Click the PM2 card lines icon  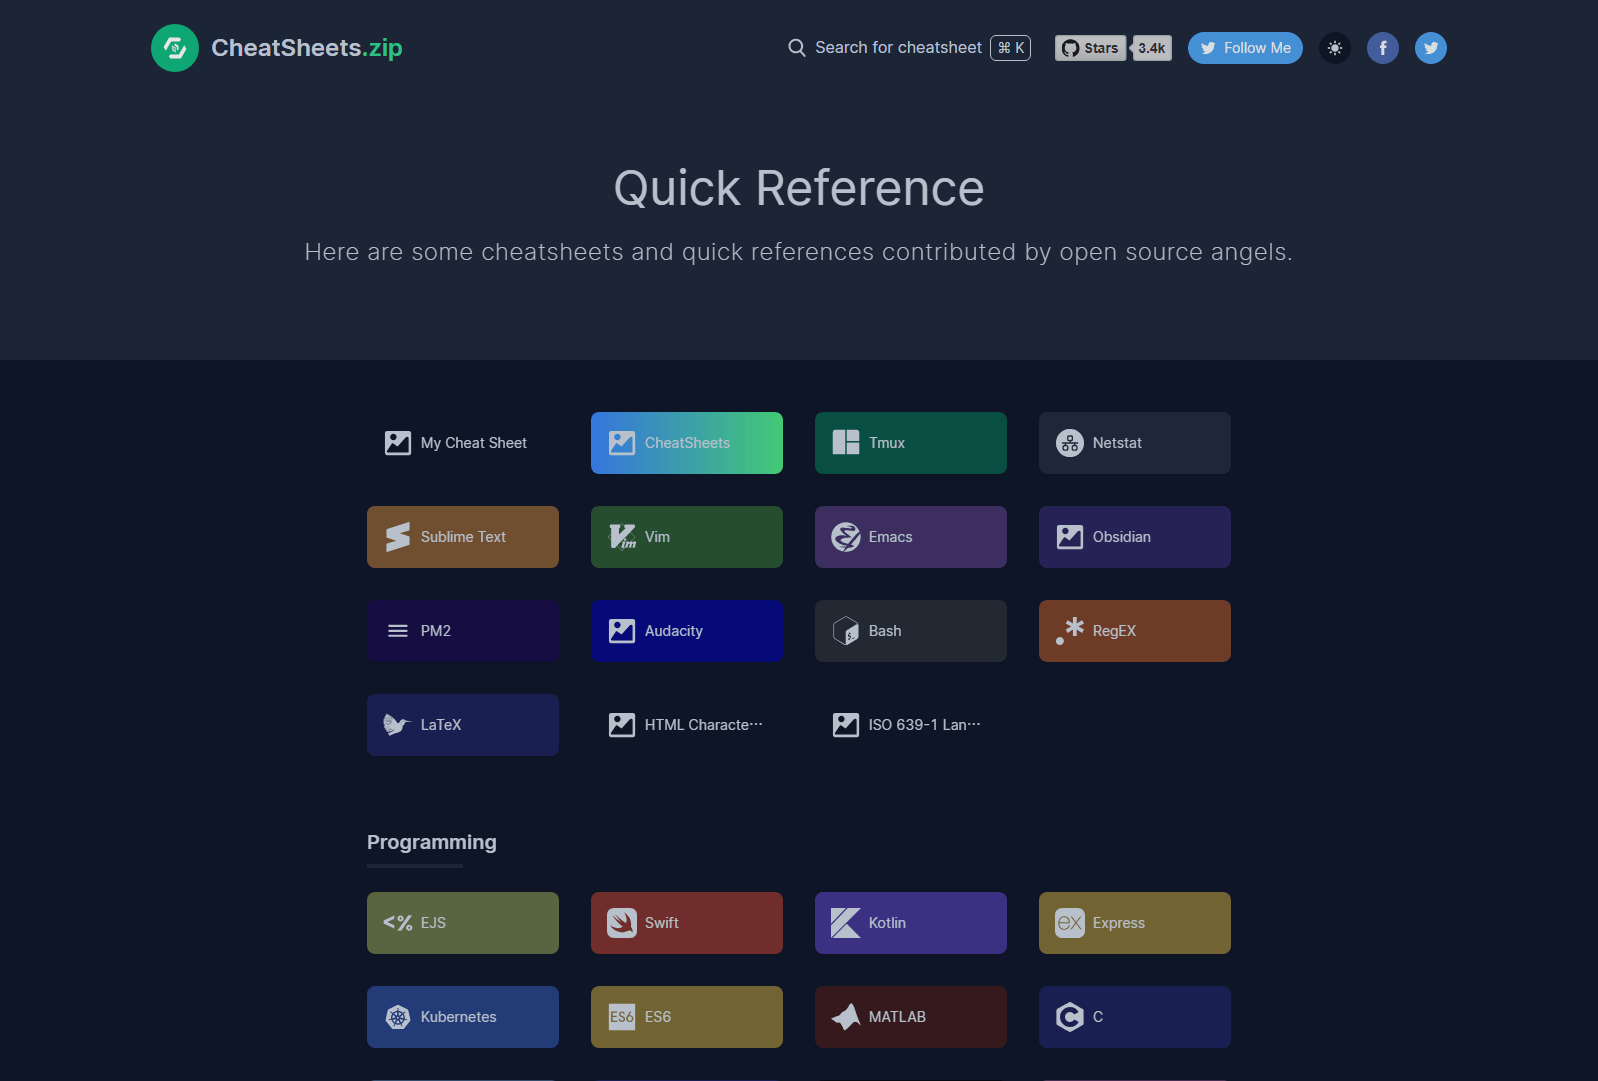[x=398, y=631]
